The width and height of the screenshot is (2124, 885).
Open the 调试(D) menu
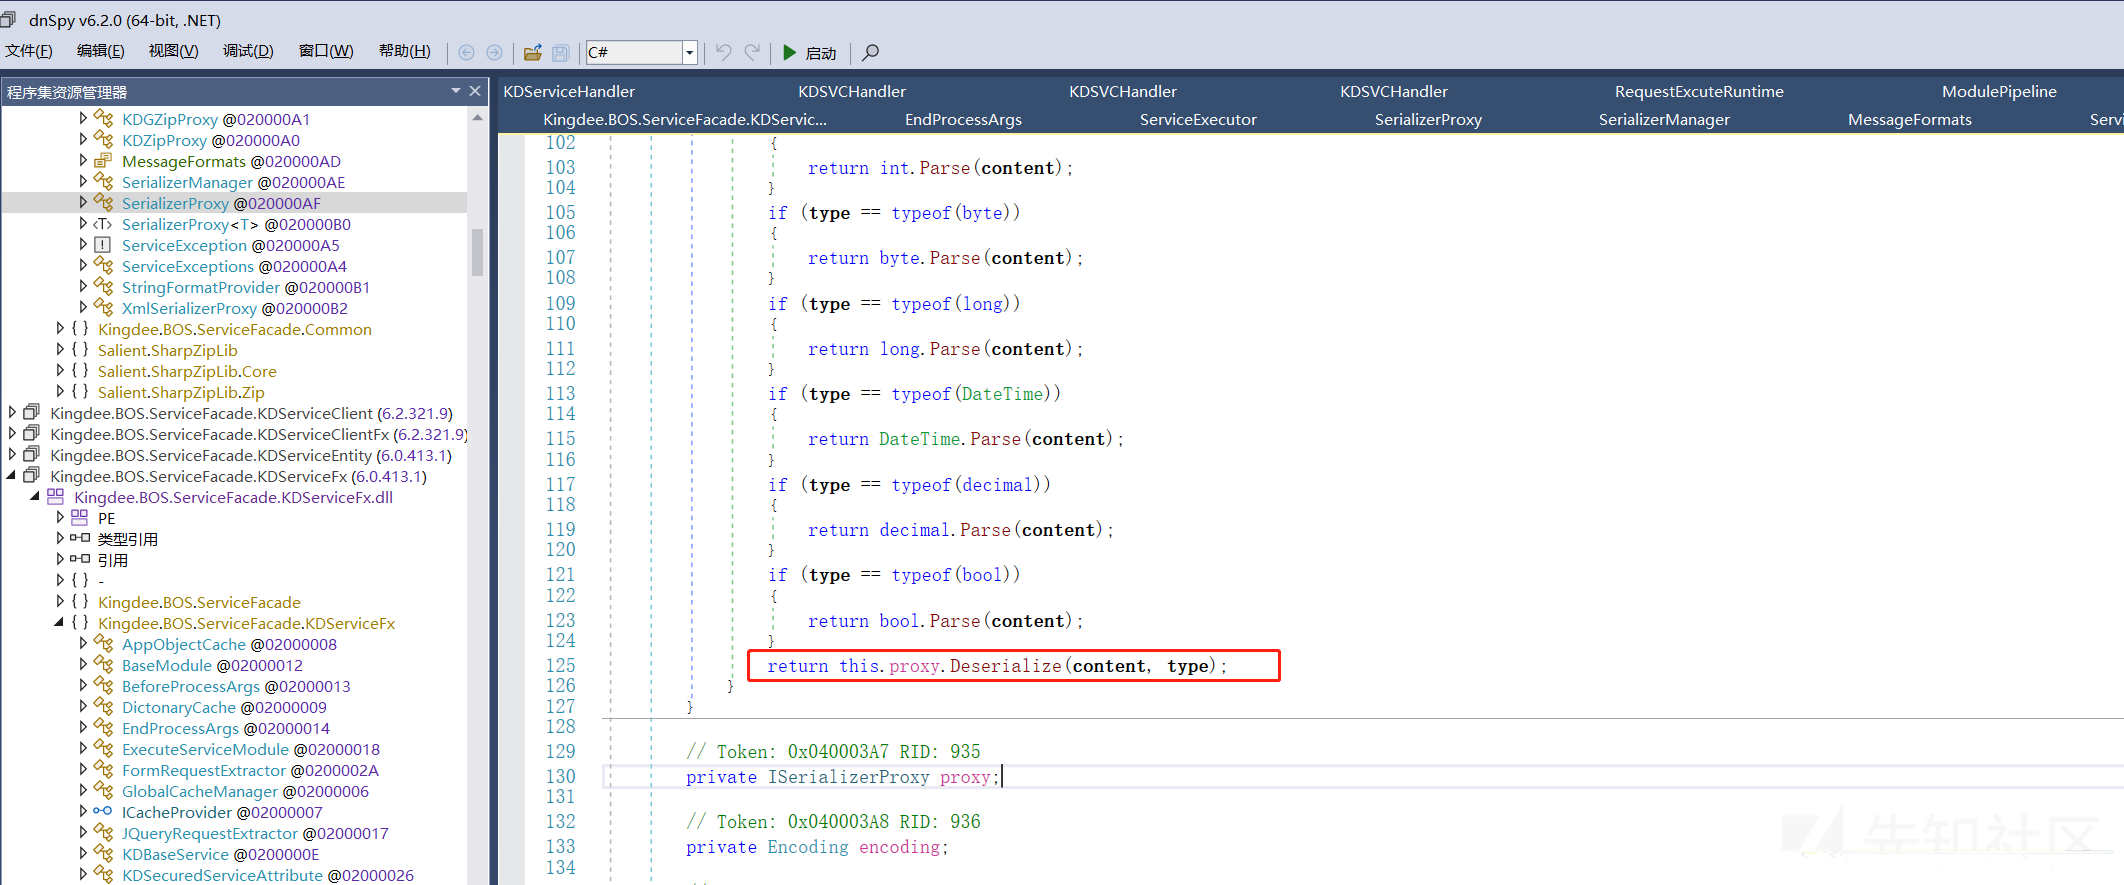click(x=248, y=51)
